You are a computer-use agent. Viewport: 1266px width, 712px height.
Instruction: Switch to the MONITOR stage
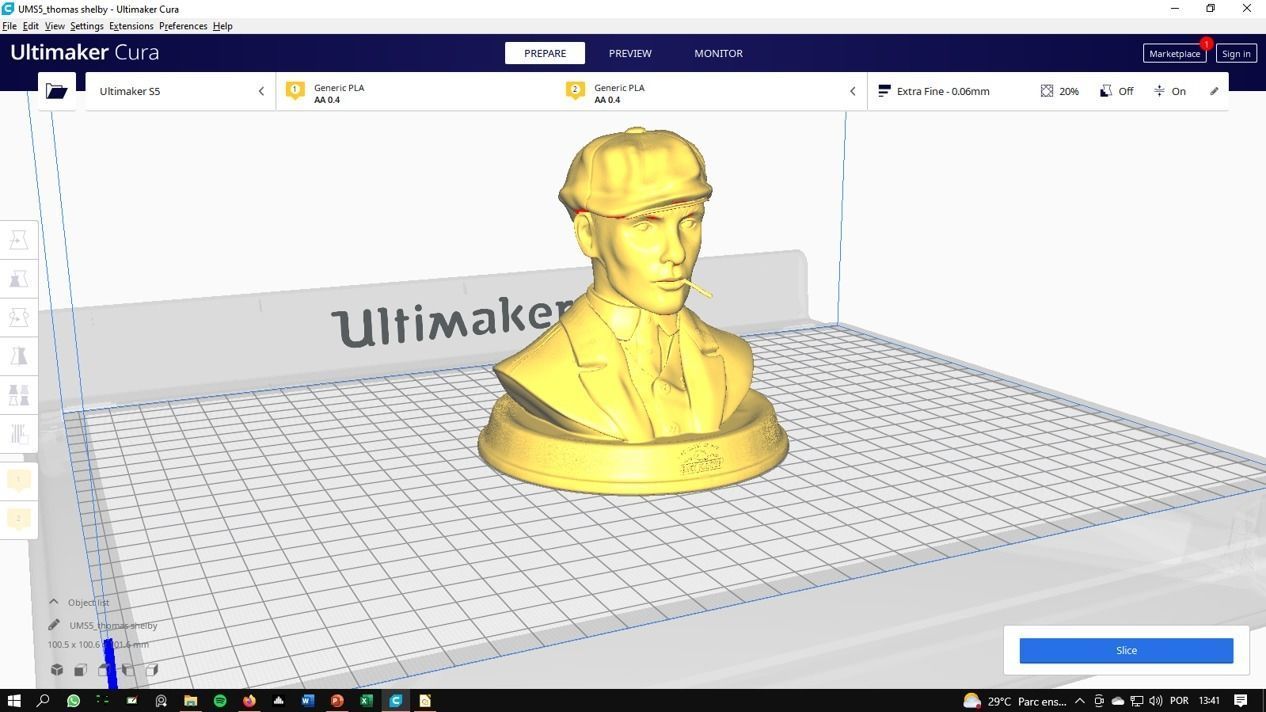718,53
